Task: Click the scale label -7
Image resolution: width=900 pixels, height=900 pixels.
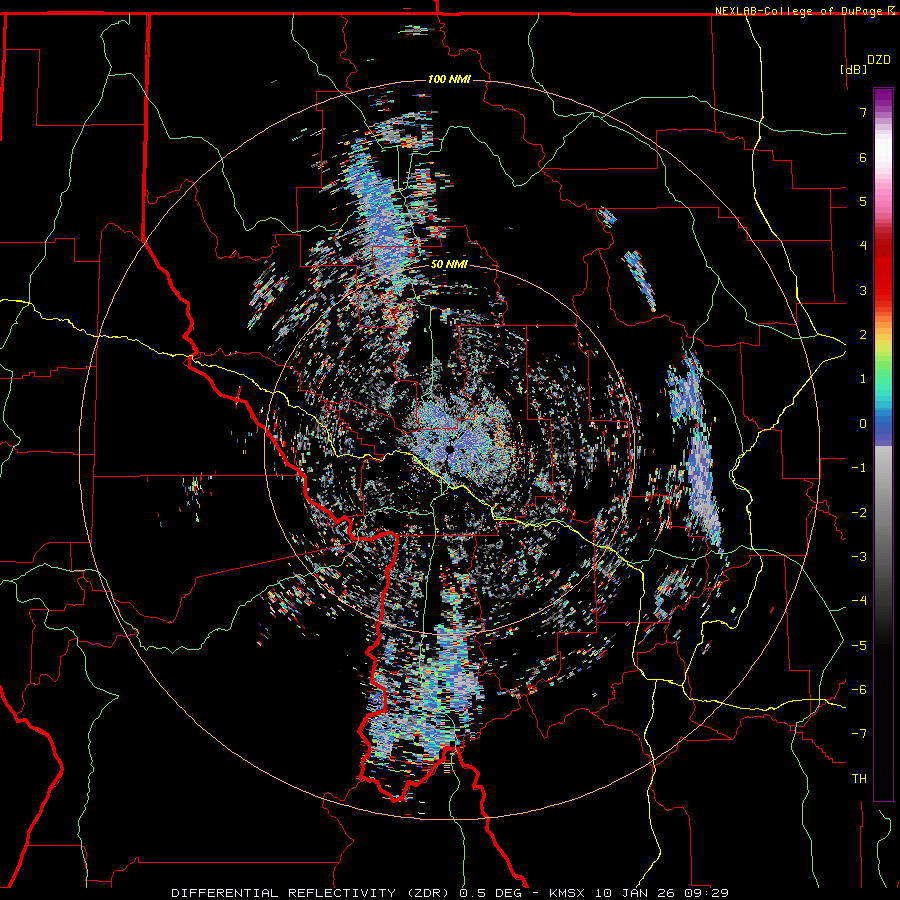Action: tap(859, 734)
